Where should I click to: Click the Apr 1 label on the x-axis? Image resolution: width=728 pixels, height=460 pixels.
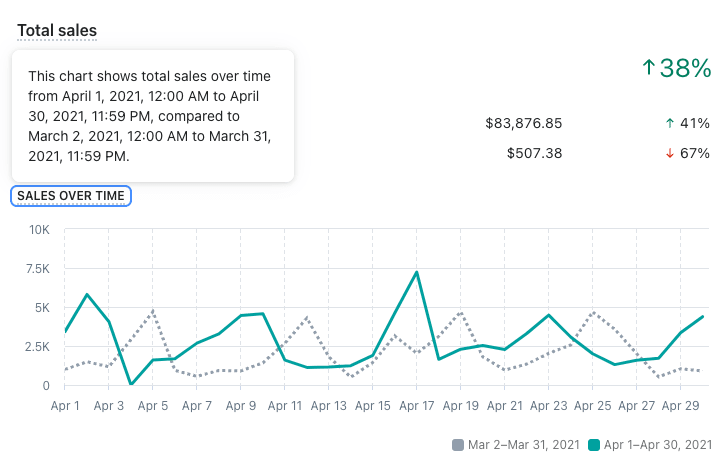[65, 406]
